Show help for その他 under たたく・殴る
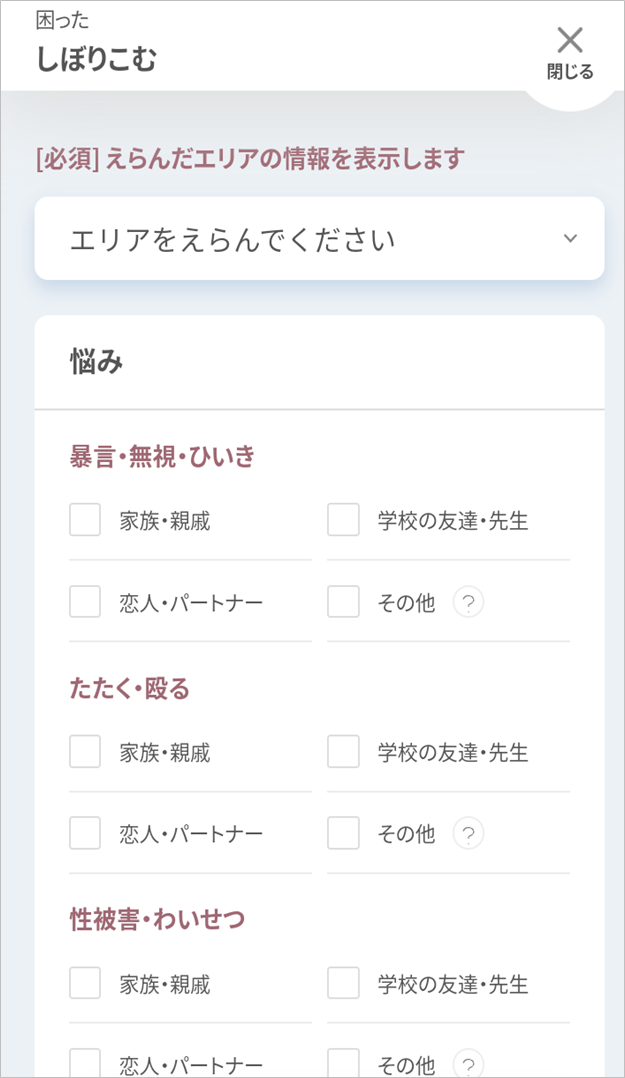Viewport: 625px width, 1078px height. click(468, 833)
